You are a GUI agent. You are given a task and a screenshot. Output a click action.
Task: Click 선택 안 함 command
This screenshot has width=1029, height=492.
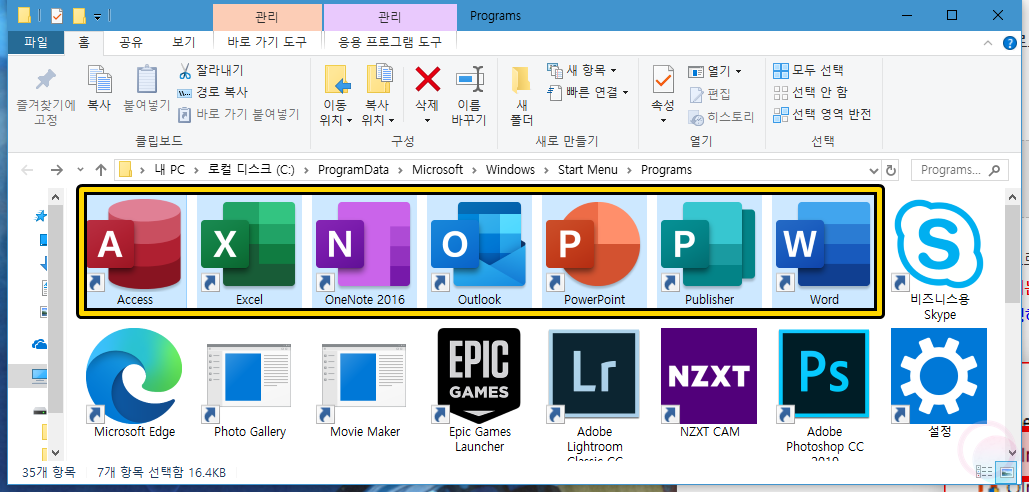pyautogui.click(x=810, y=92)
